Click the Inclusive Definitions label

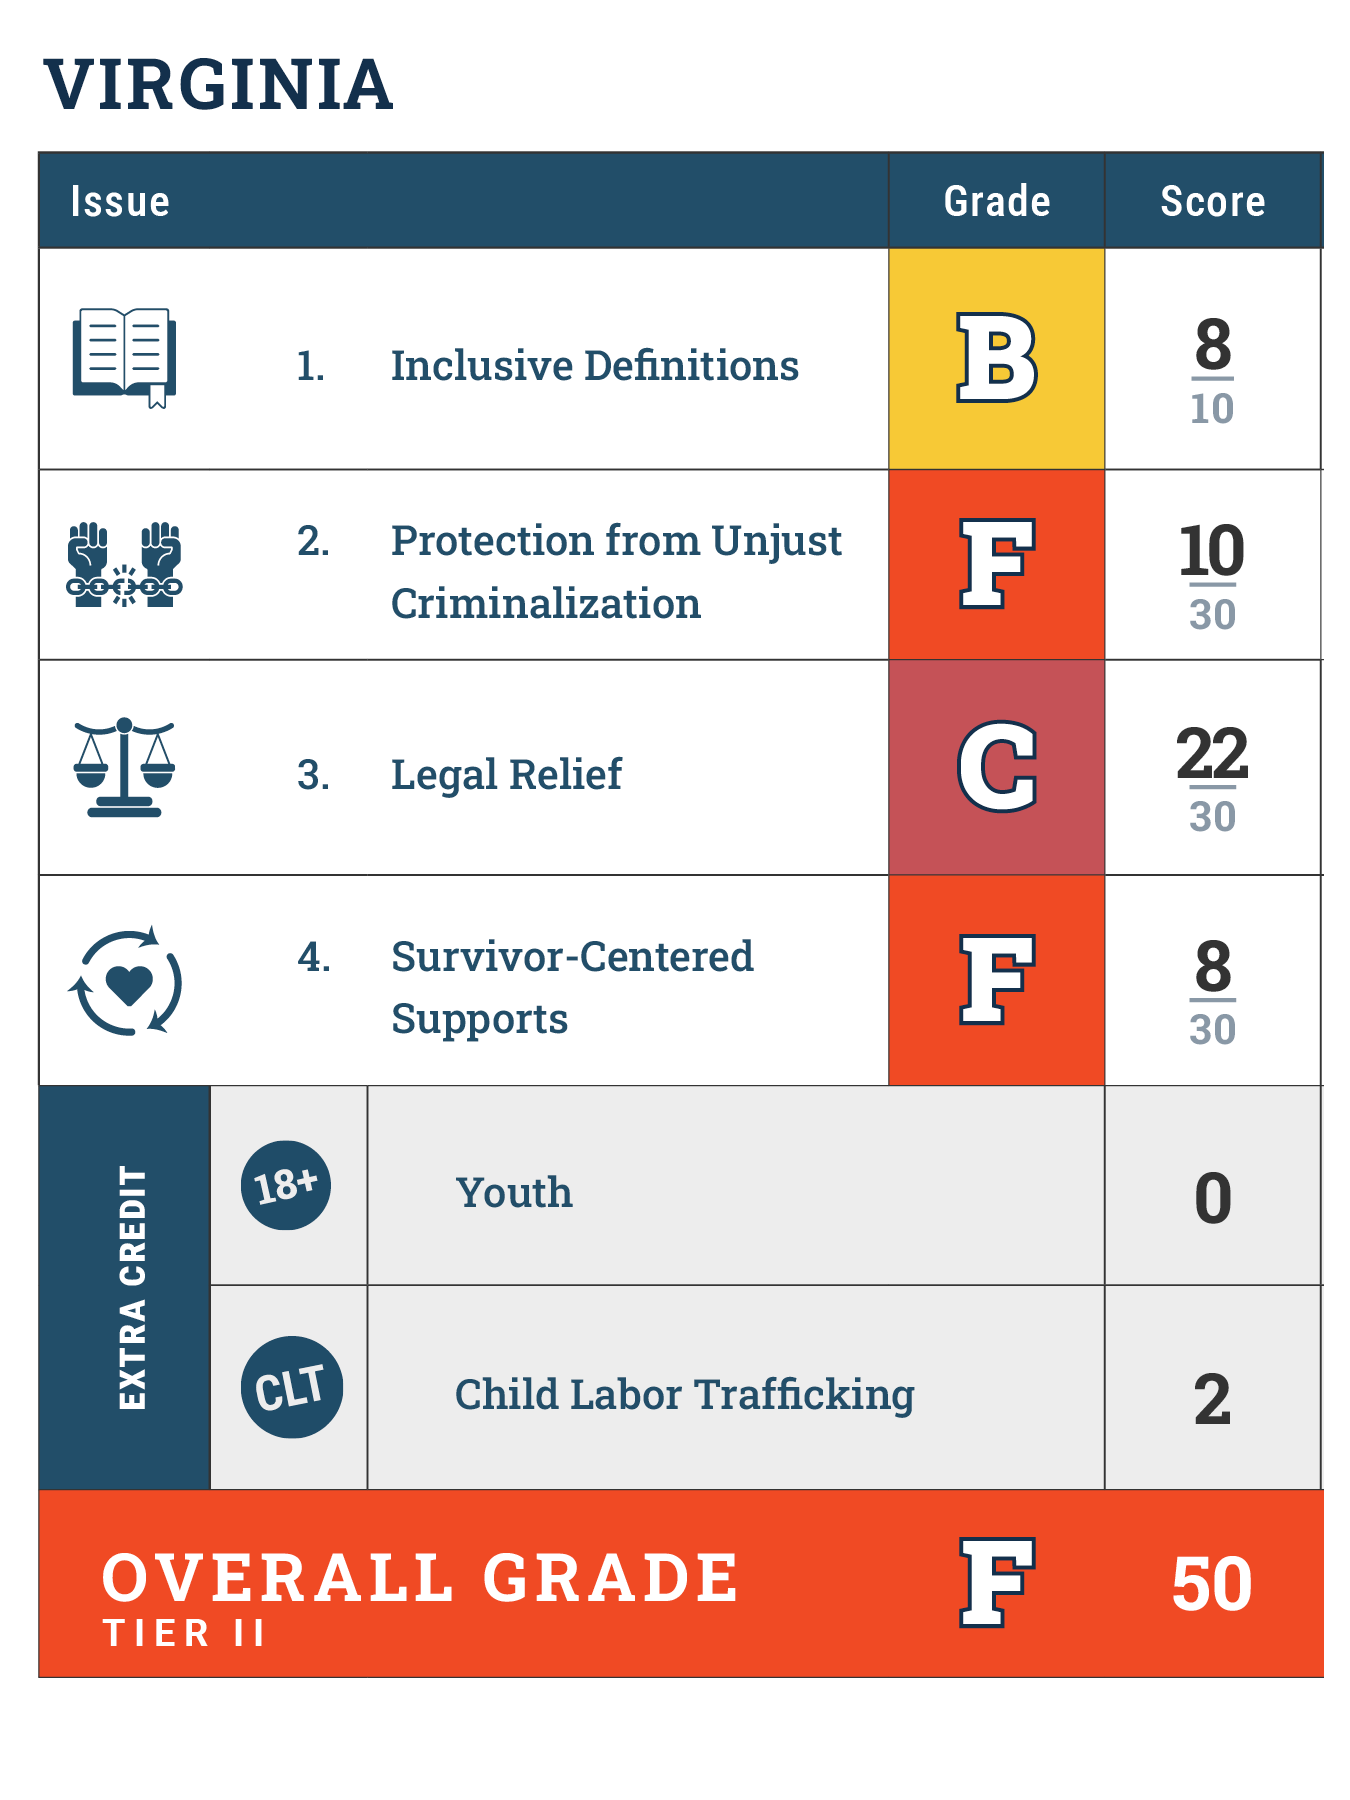[594, 366]
